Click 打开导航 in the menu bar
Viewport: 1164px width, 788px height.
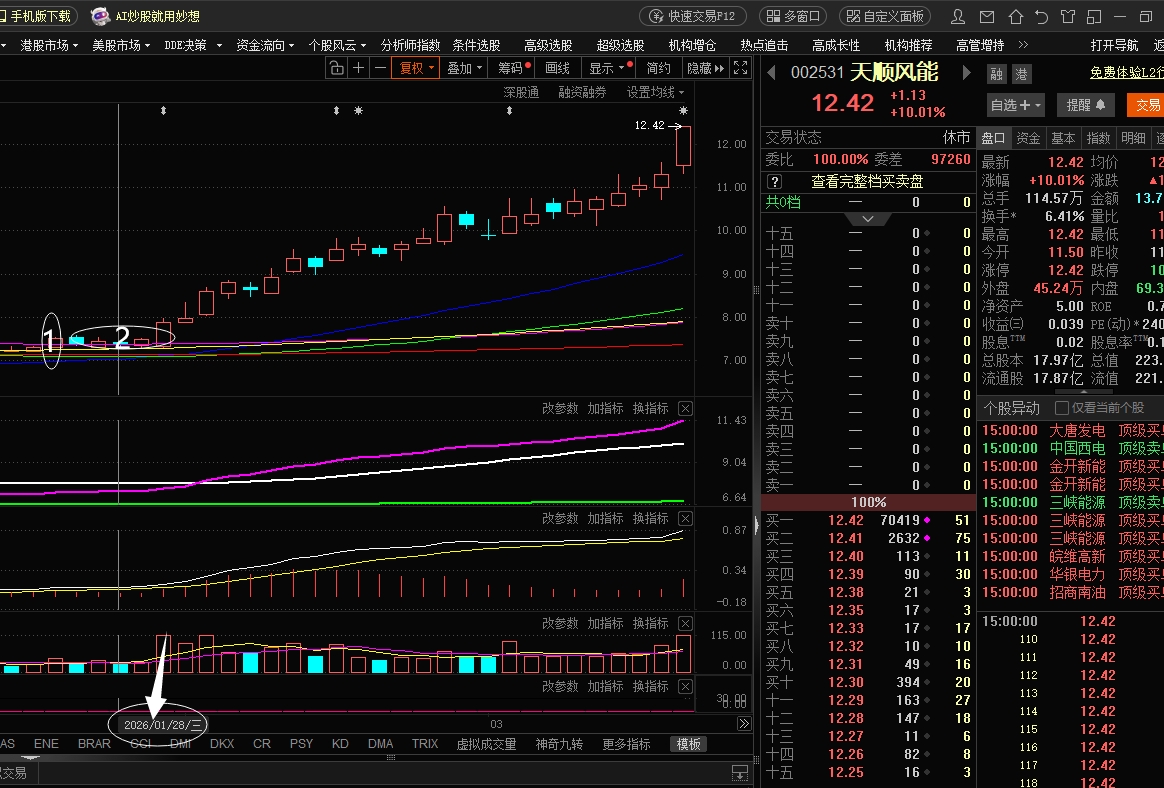point(1114,45)
